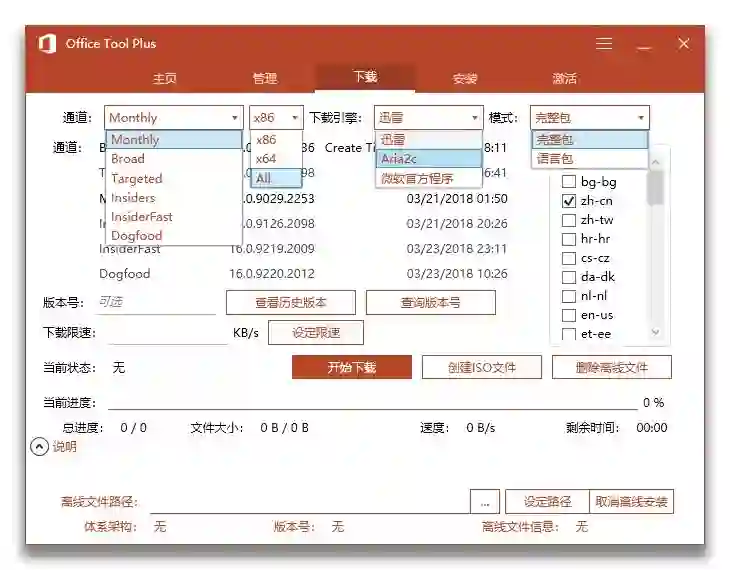Select 完整包 mode option

pyautogui.click(x=590, y=139)
